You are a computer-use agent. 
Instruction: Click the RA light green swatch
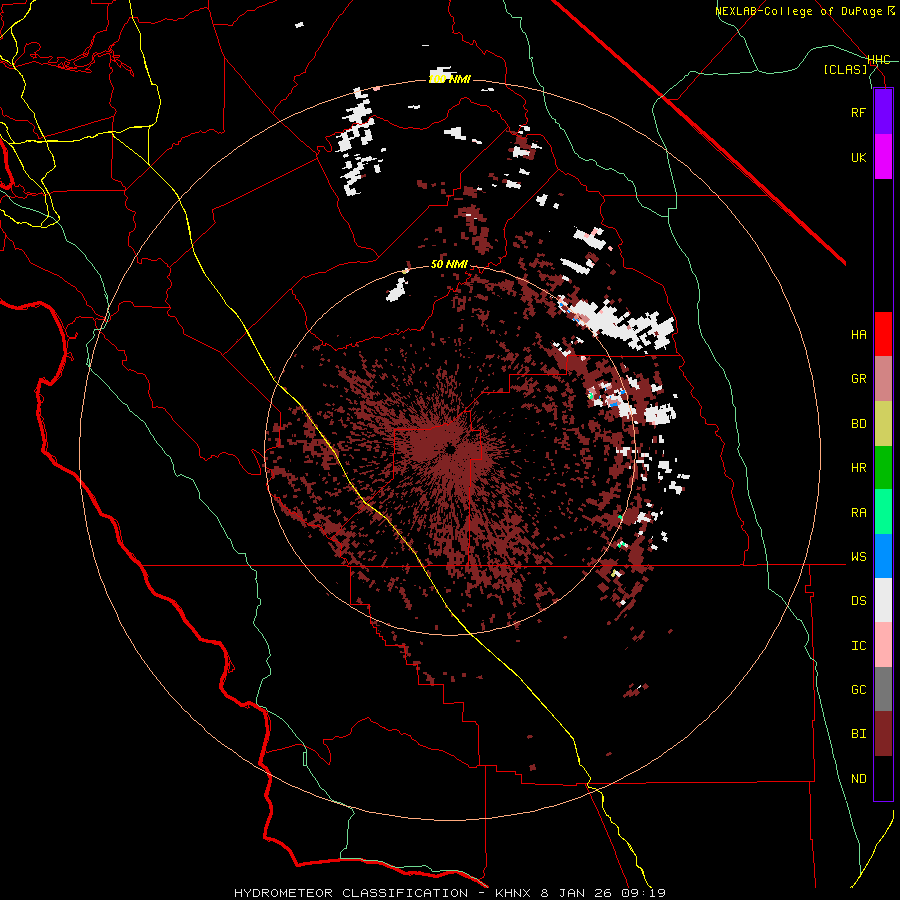pyautogui.click(x=883, y=512)
